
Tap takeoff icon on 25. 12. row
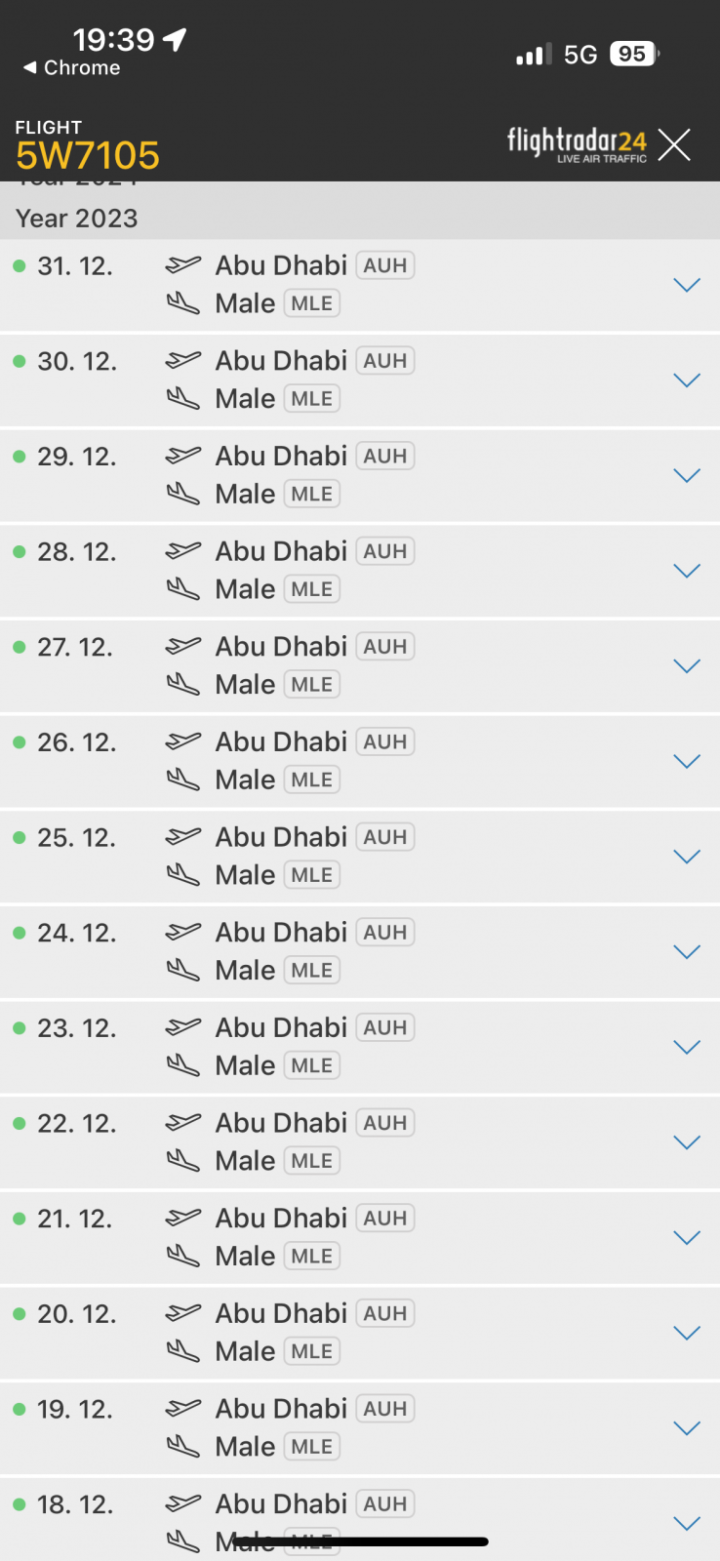tap(182, 836)
